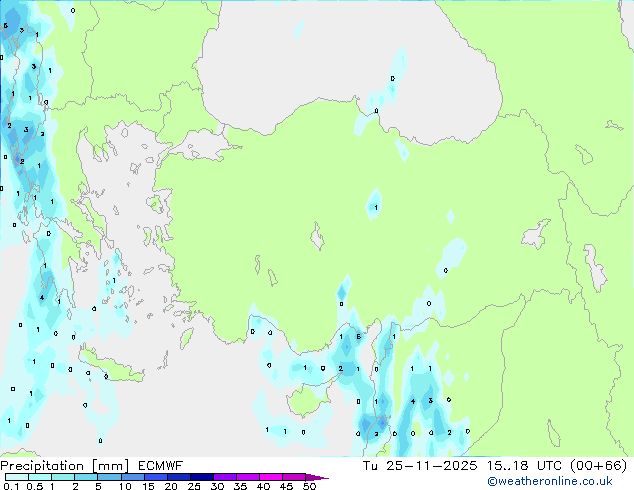The height and width of the screenshot is (490, 634).
Task: Click the '0.5' legend scale label
Action: point(35,486)
